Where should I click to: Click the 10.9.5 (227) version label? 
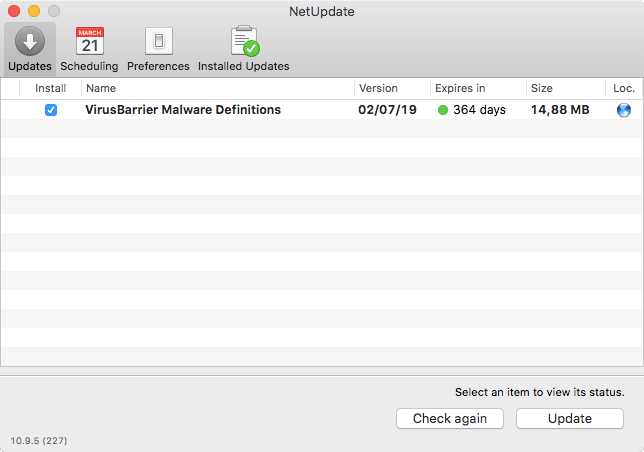39,441
